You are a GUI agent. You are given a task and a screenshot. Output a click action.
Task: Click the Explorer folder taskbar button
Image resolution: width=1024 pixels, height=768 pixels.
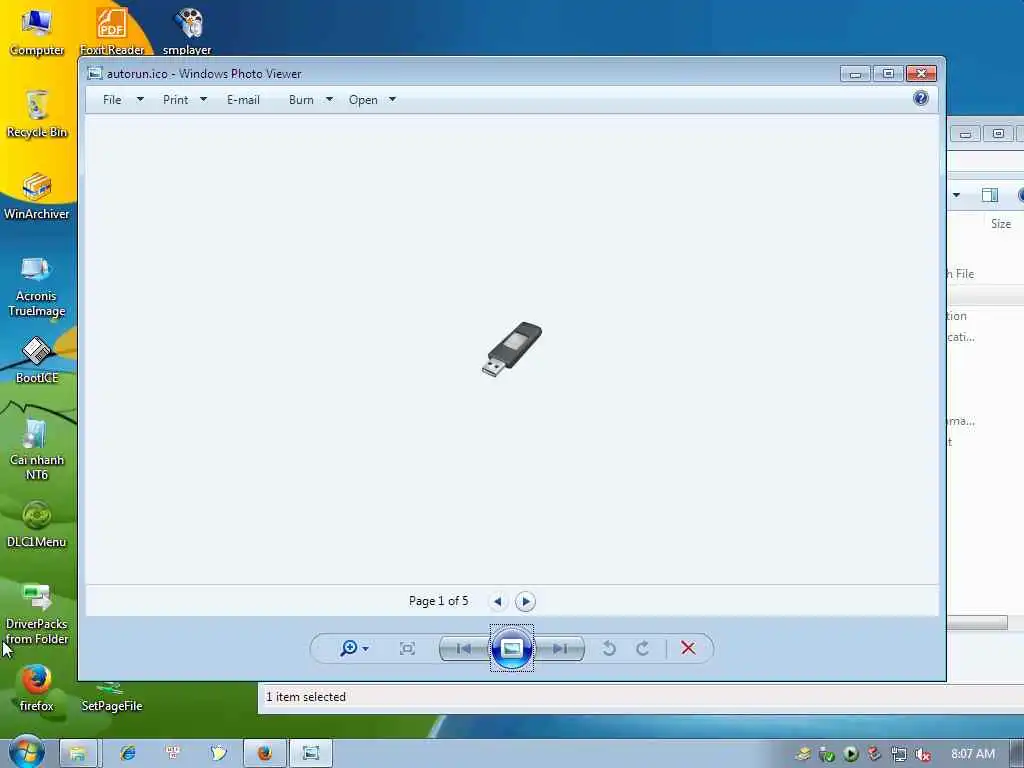point(78,753)
